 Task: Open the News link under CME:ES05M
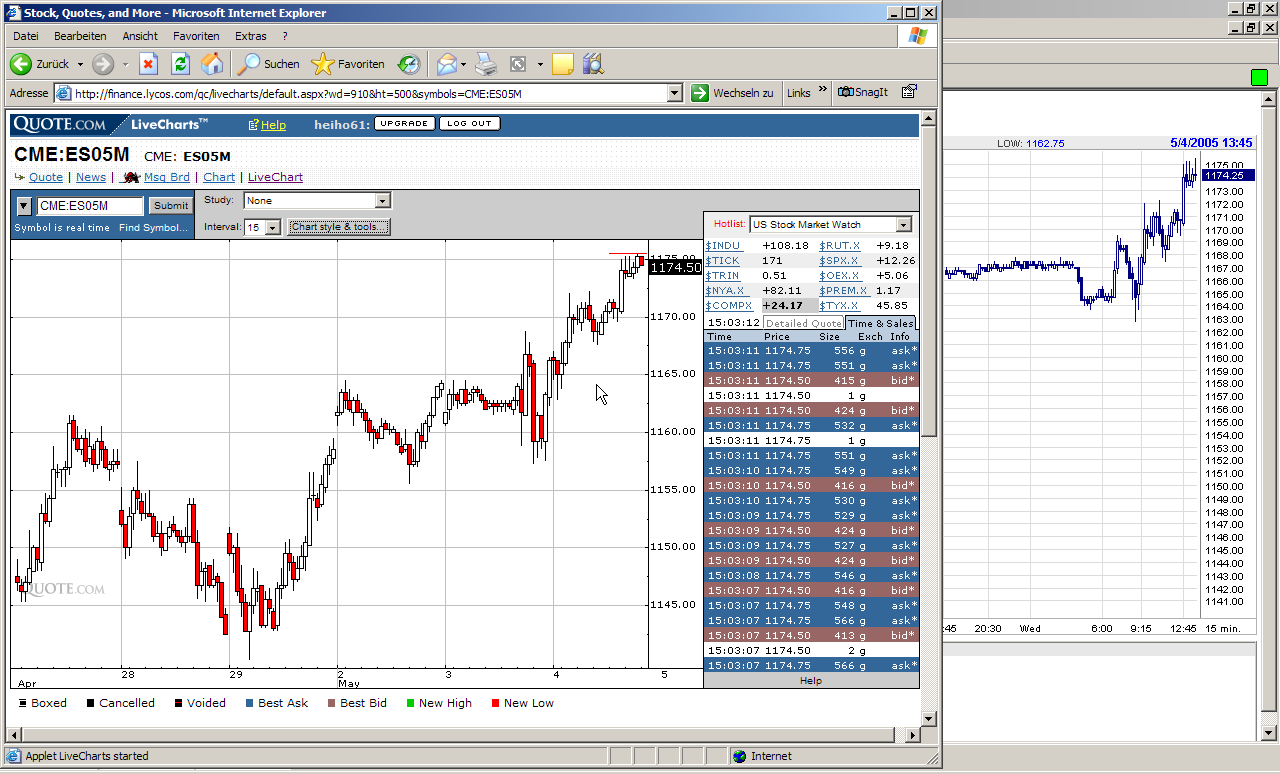91,177
